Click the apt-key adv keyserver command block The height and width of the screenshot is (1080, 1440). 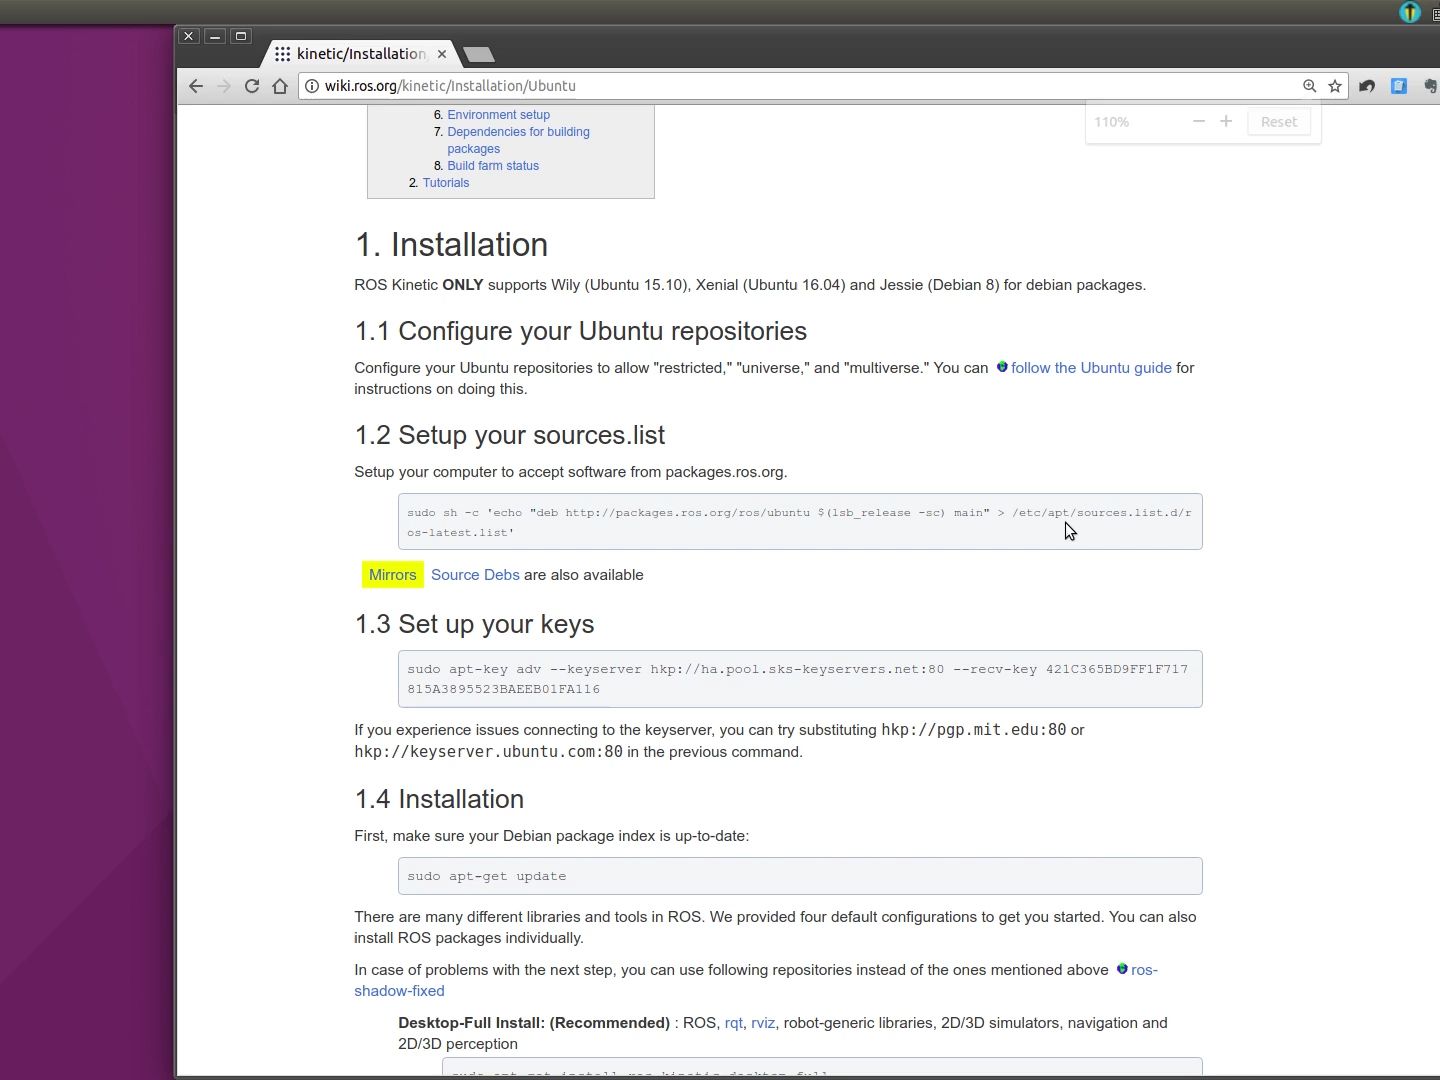[800, 679]
